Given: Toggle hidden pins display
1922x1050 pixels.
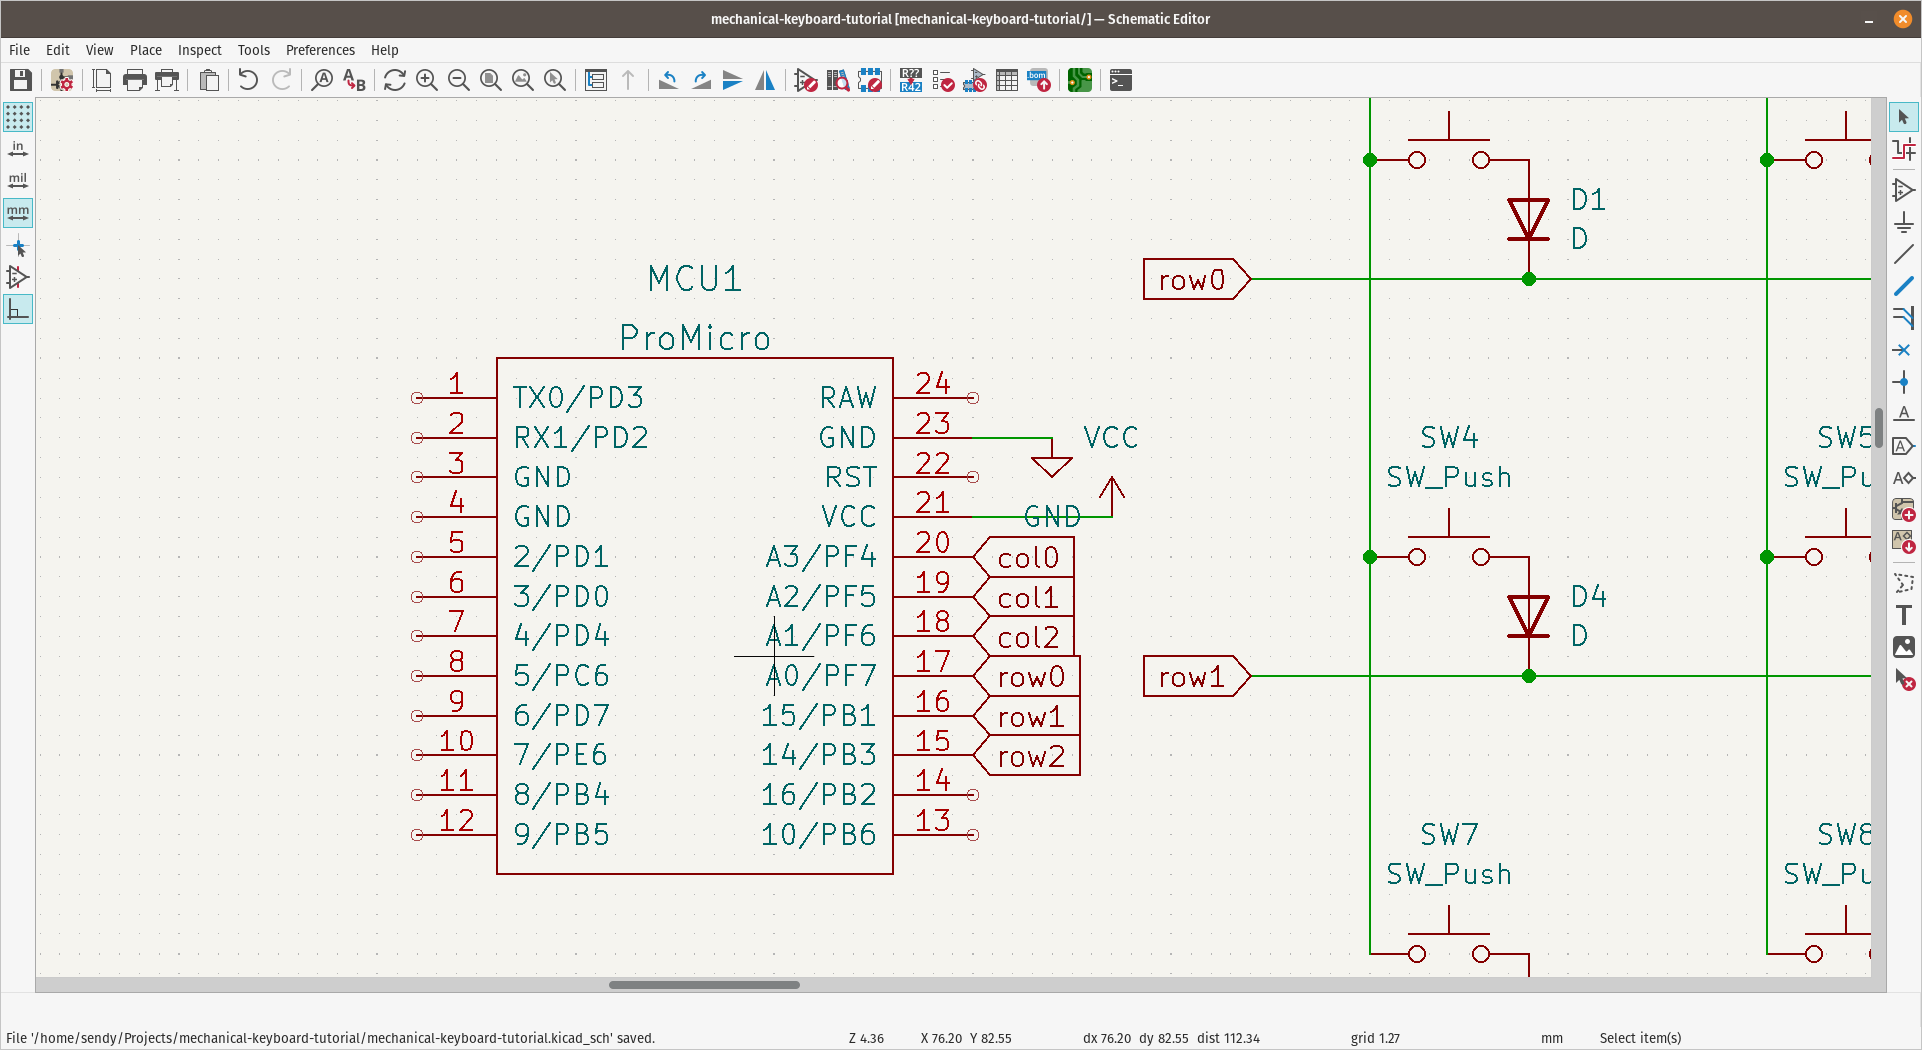Looking at the screenshot, I should click(18, 277).
